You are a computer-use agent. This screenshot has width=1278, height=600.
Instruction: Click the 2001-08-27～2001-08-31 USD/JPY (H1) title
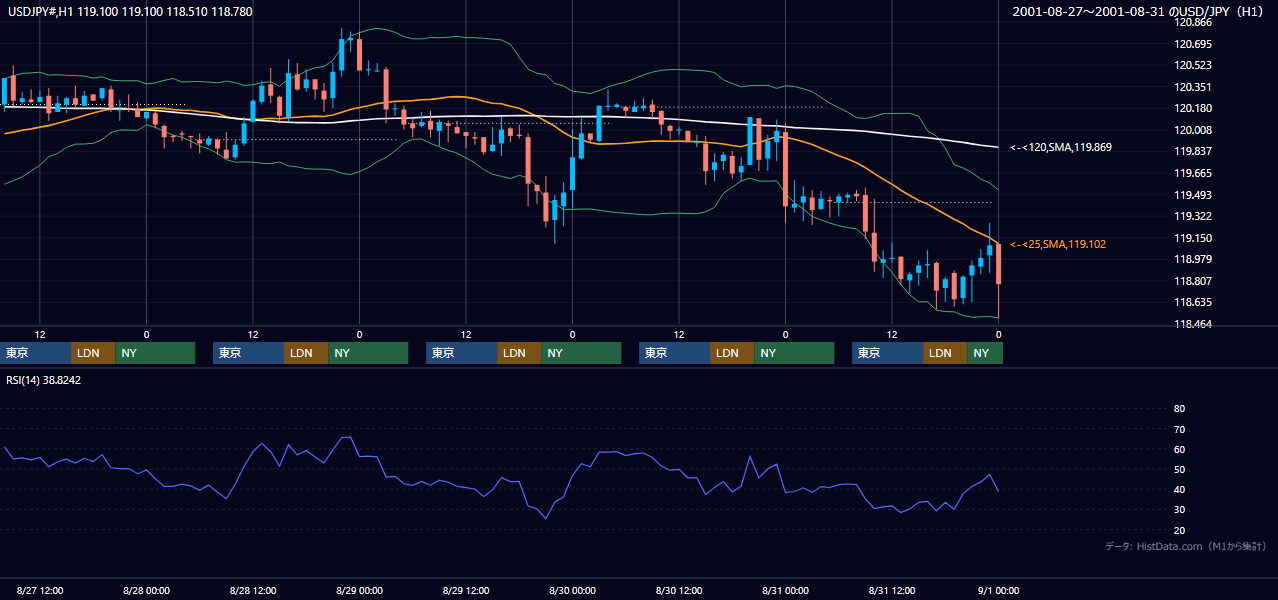click(1139, 11)
